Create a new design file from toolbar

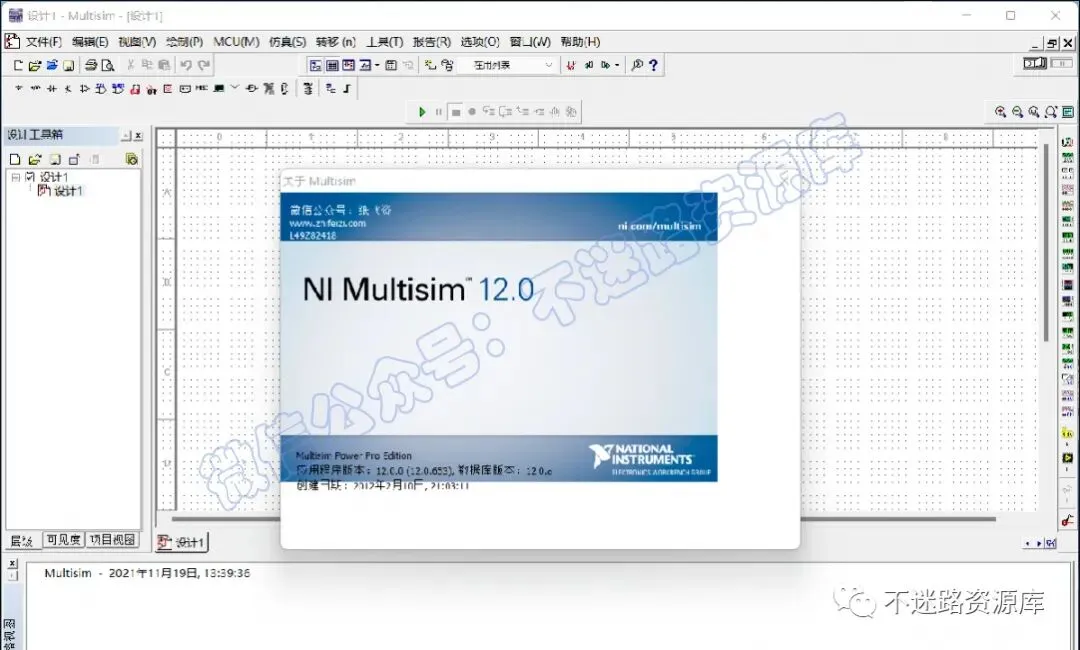(19, 65)
